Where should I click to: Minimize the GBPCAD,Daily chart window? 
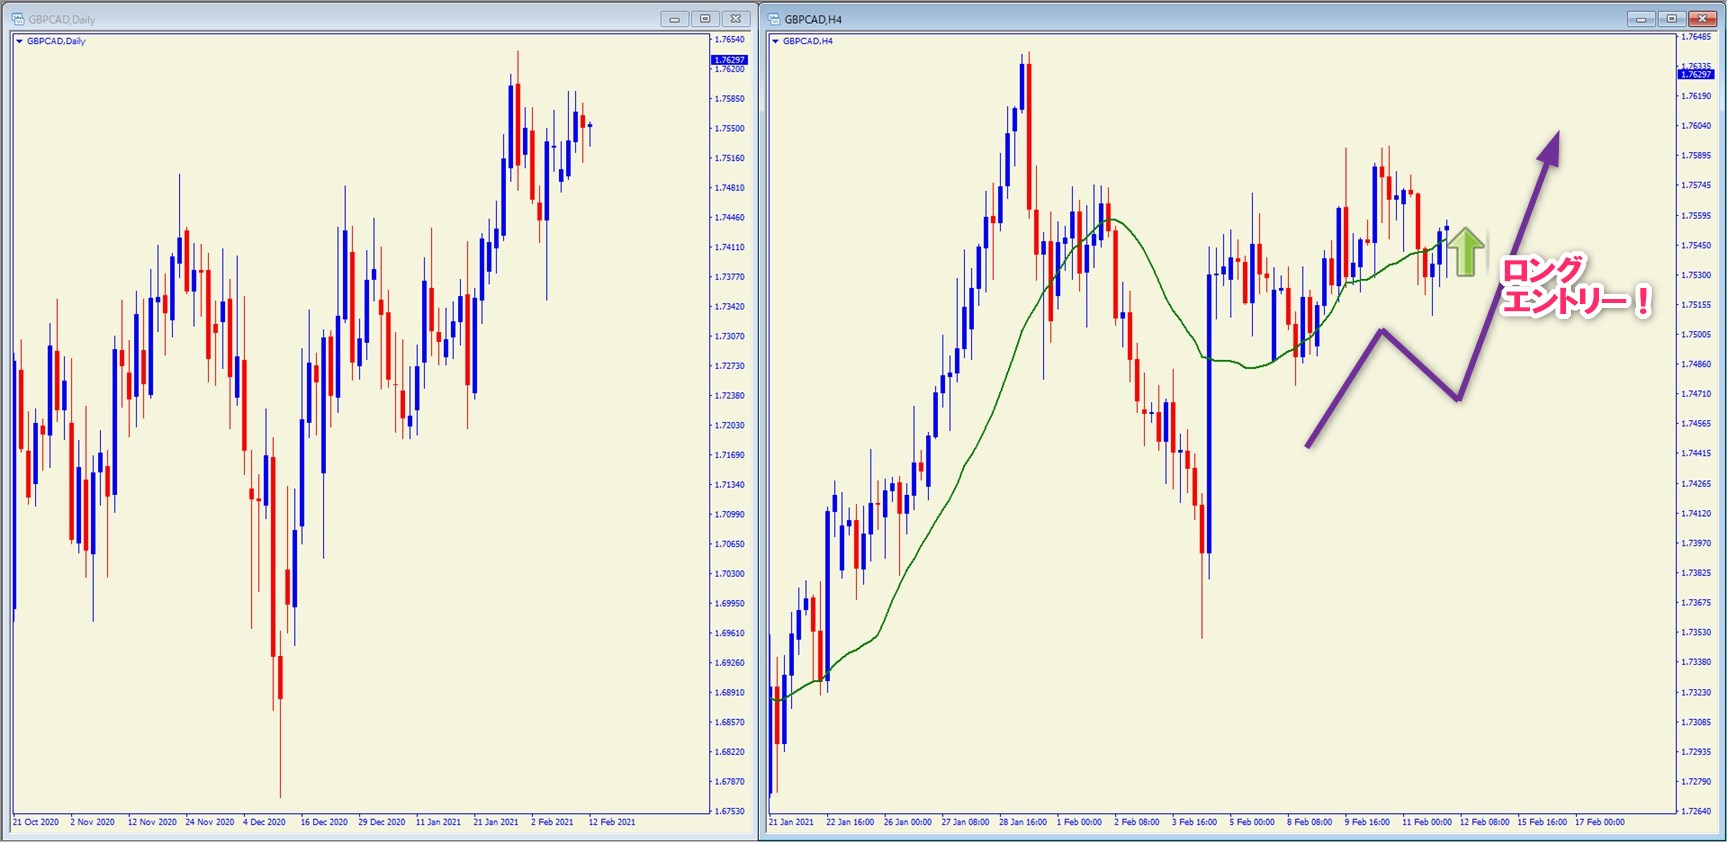tap(674, 19)
